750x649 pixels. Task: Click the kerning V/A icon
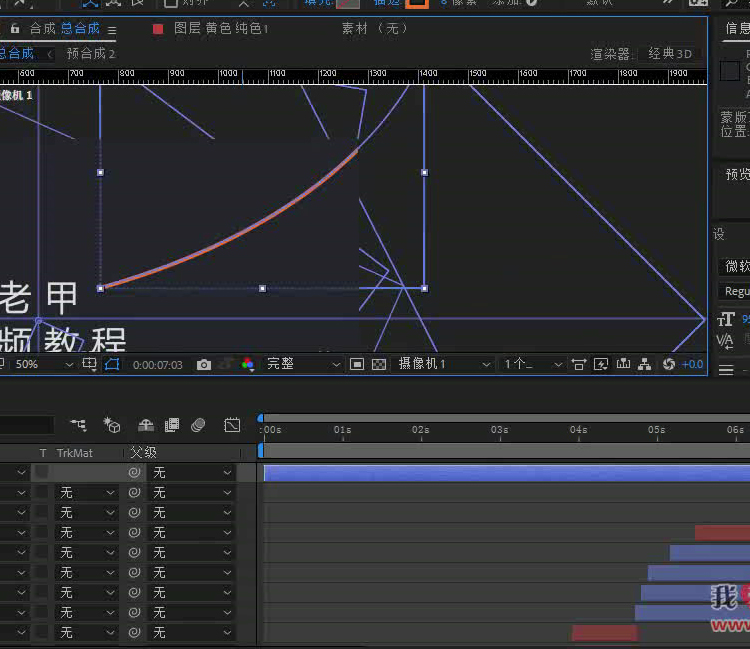(x=724, y=341)
